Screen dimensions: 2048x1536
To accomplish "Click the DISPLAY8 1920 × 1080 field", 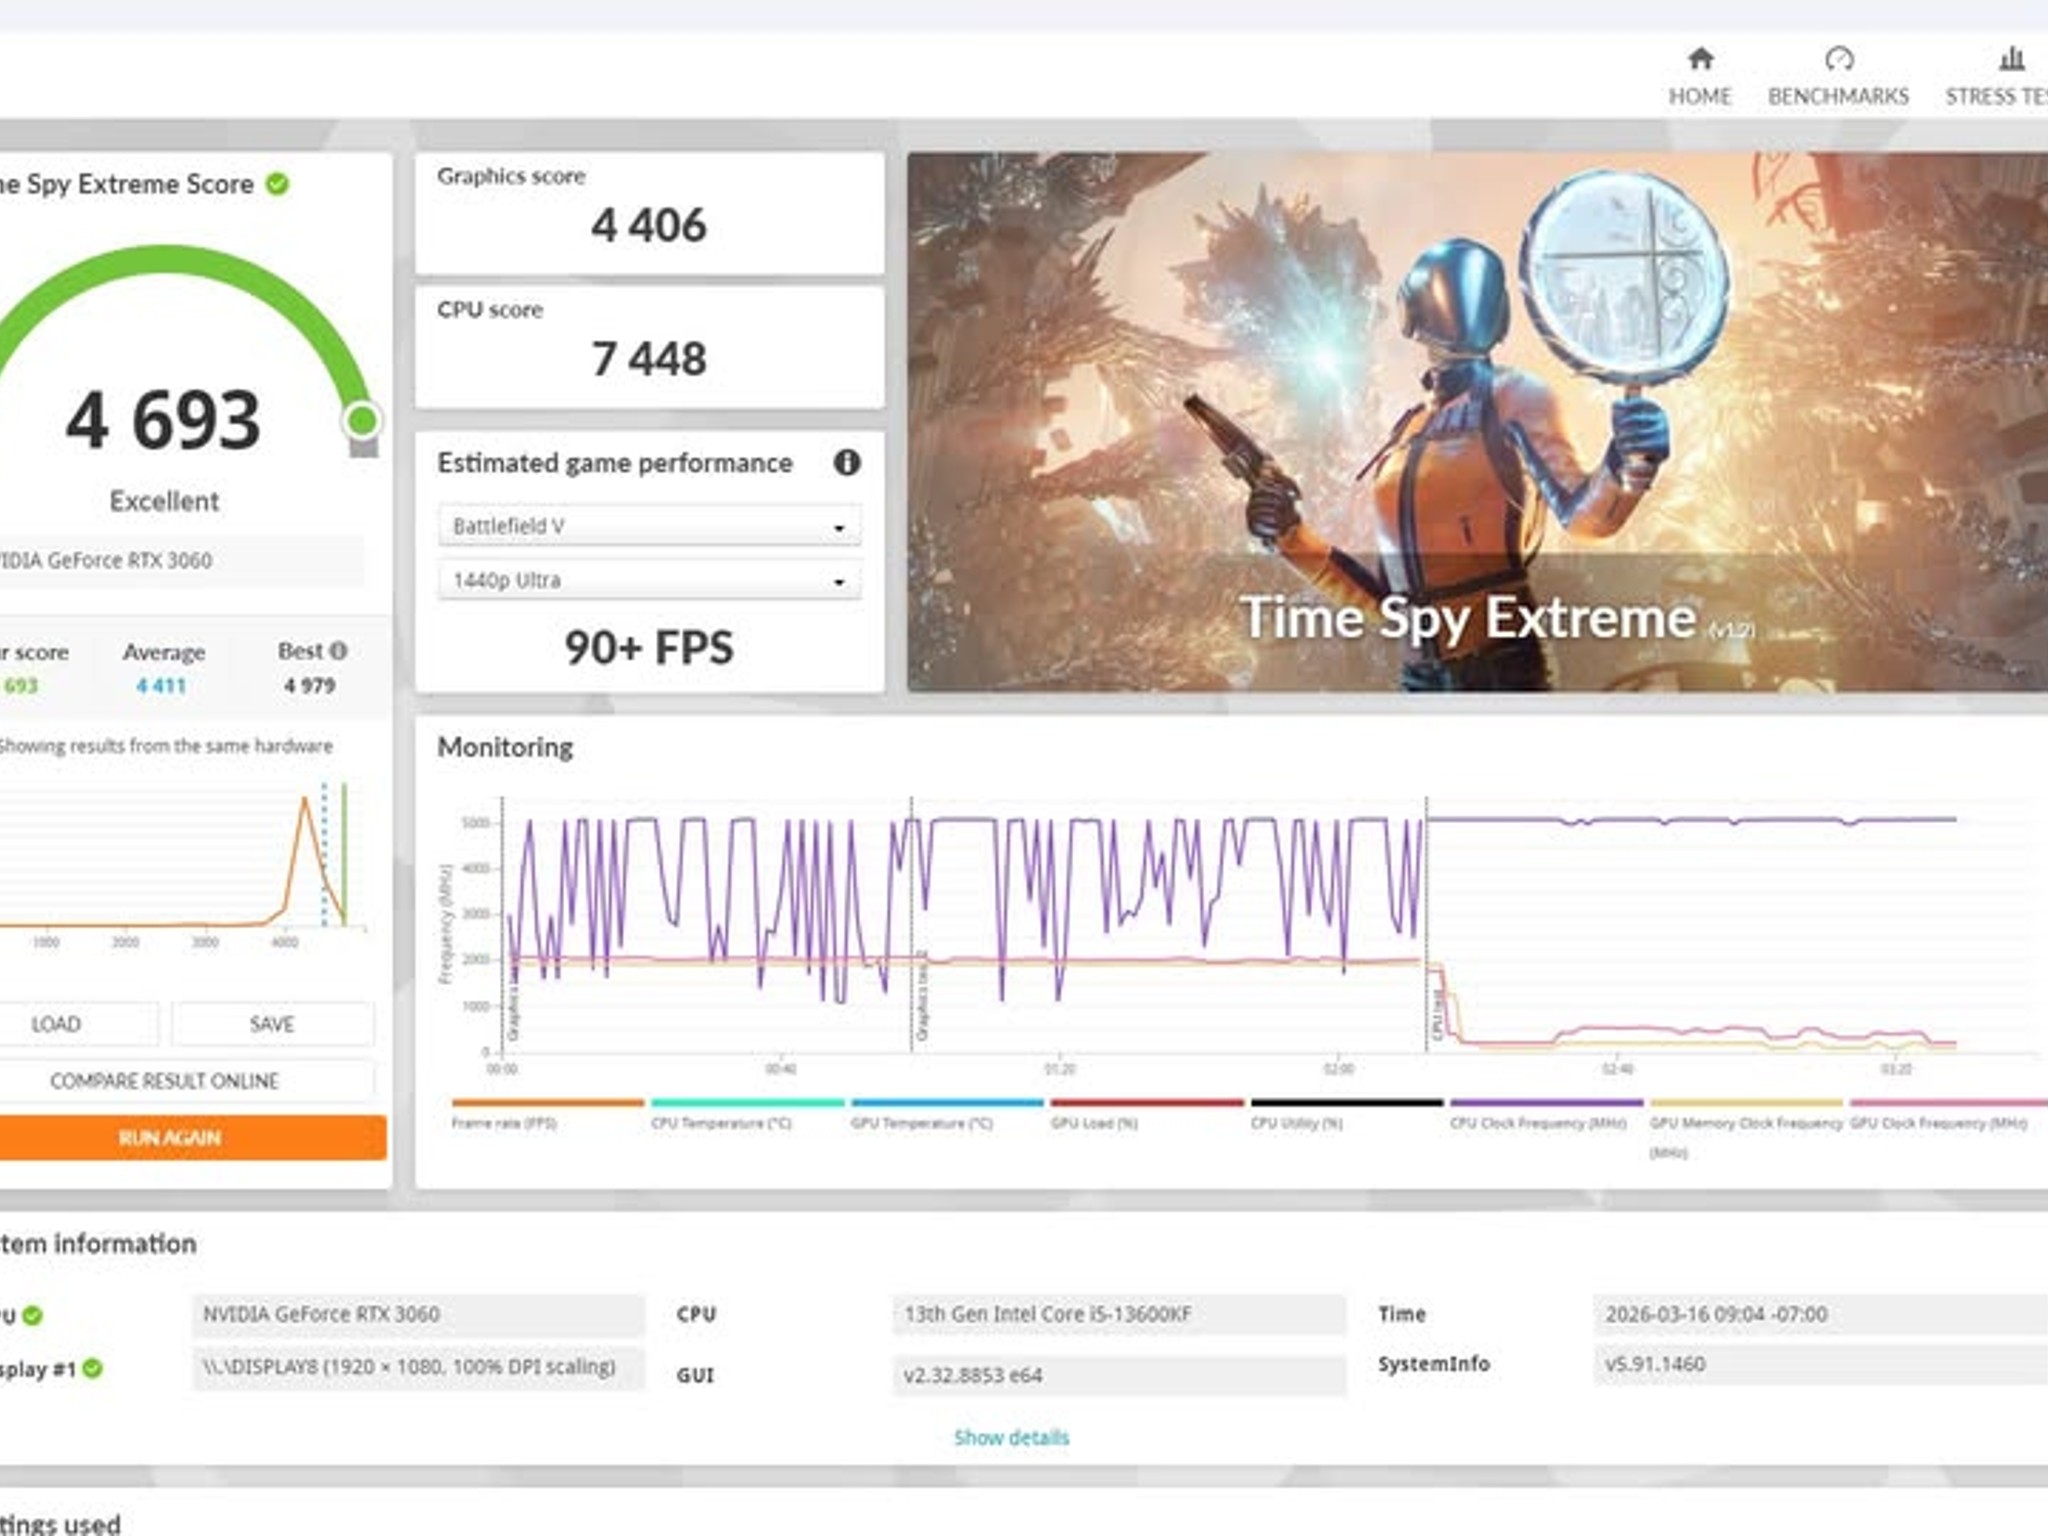I will [x=418, y=1368].
